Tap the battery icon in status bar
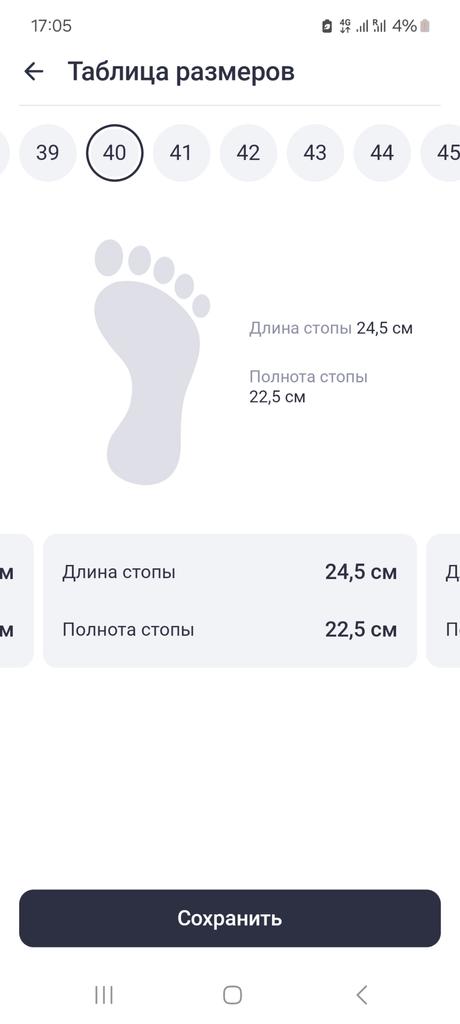The width and height of the screenshot is (460, 1024). [425, 26]
